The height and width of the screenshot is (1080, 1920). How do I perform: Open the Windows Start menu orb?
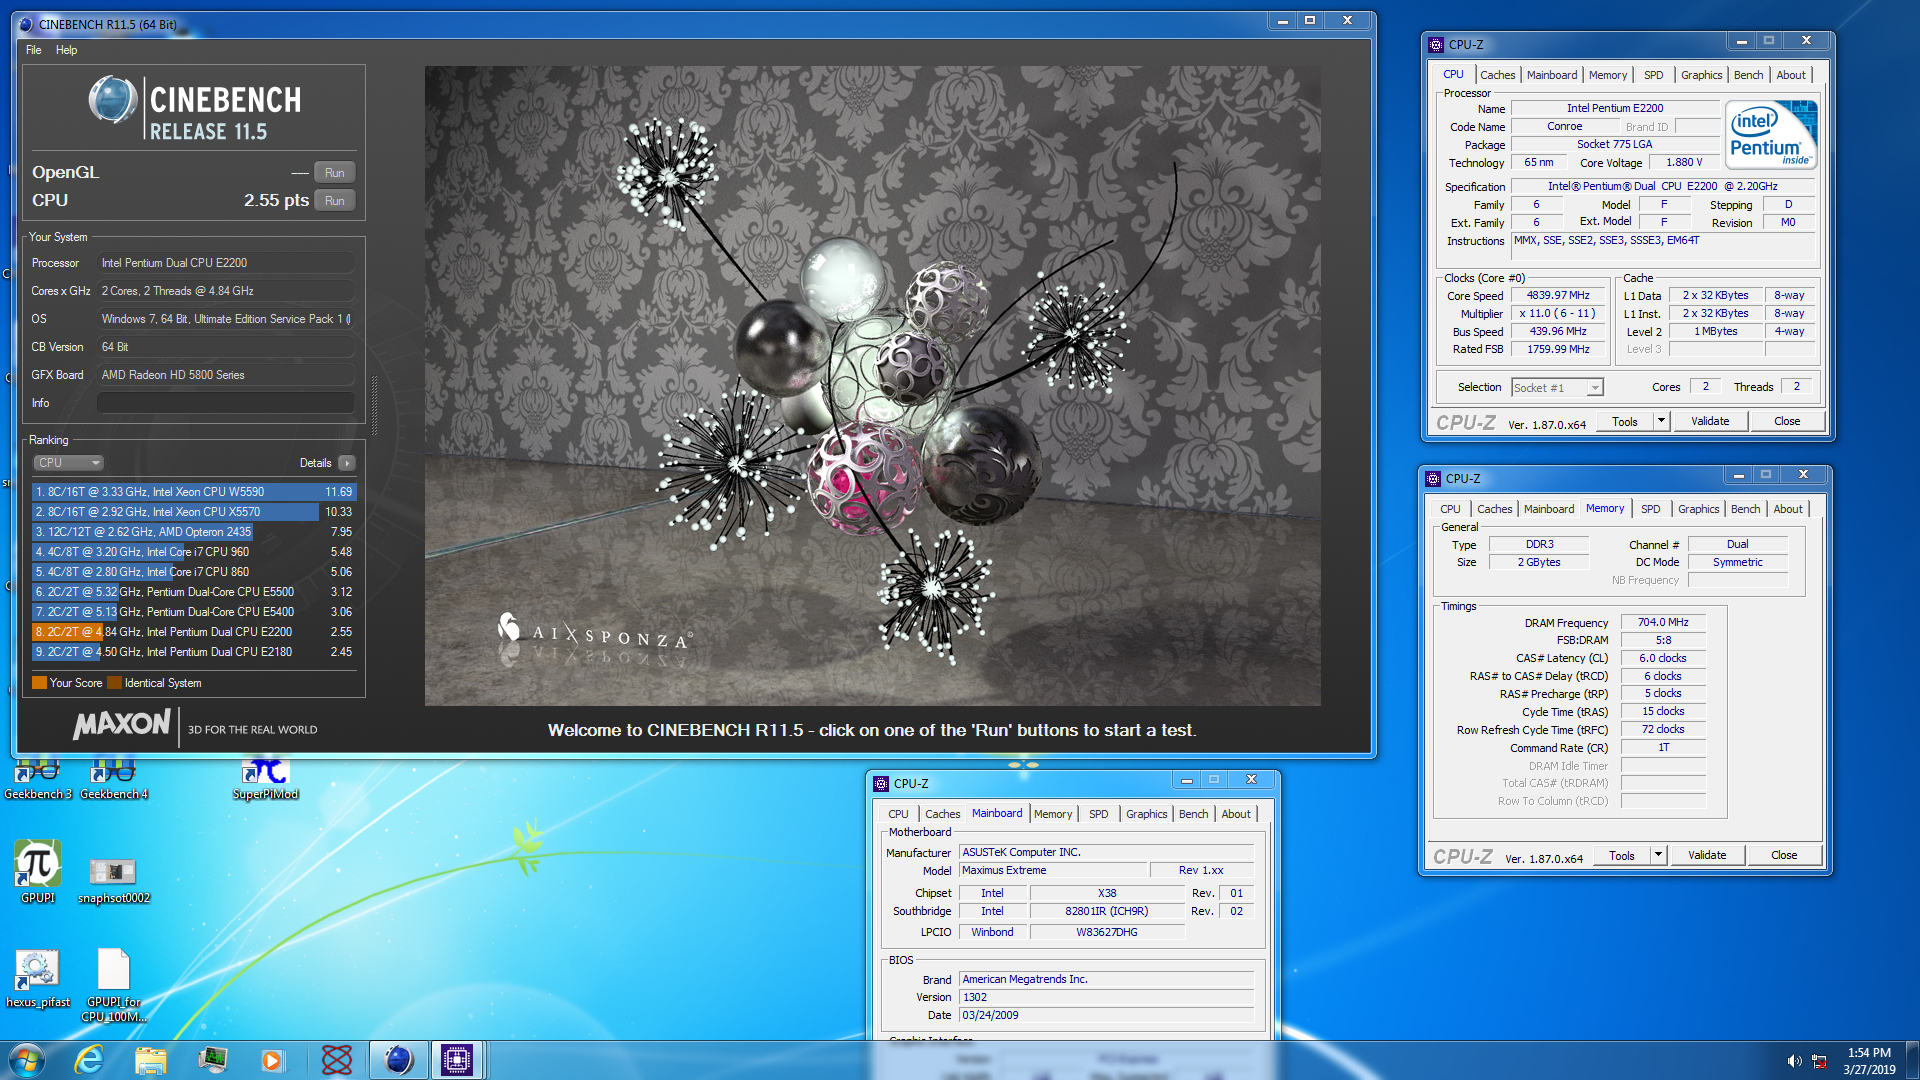click(x=27, y=1060)
